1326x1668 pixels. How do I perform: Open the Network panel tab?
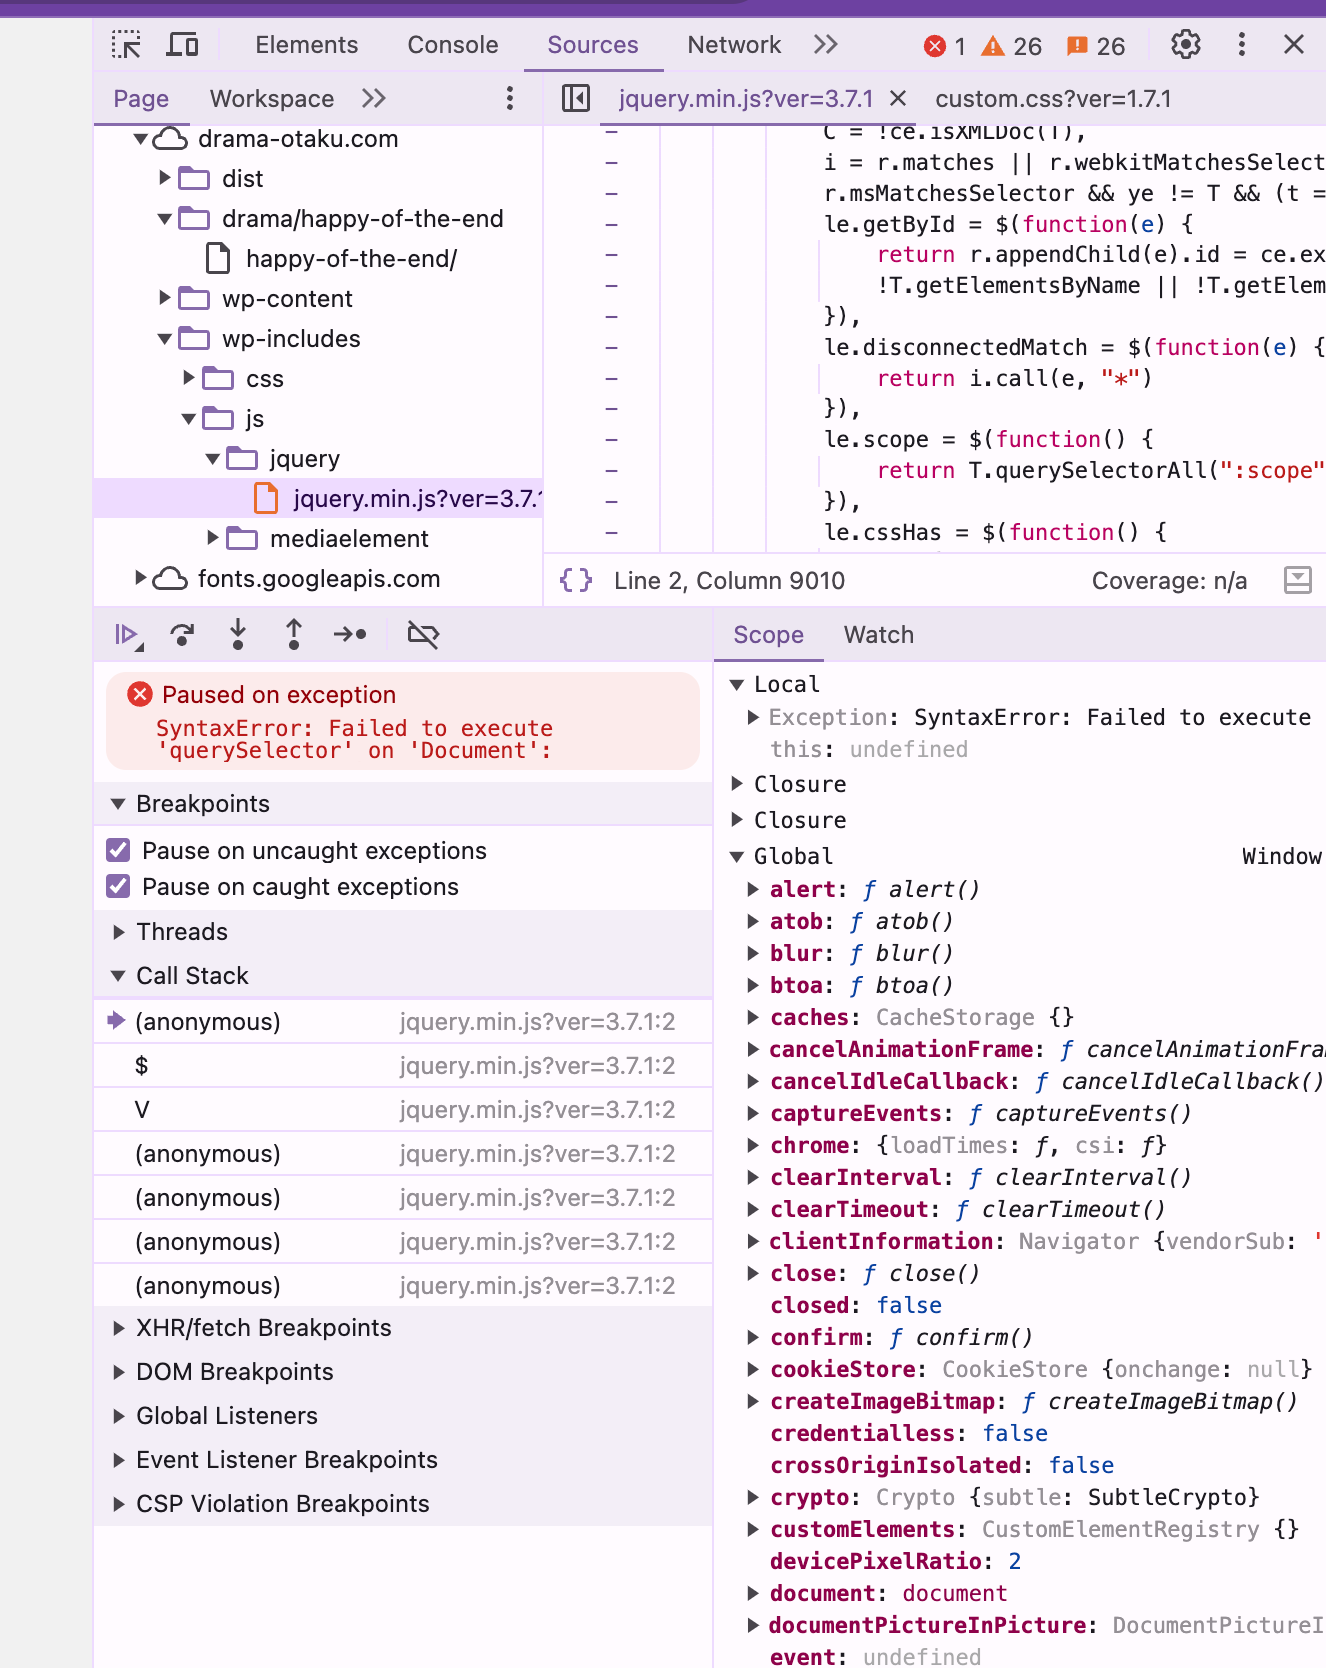point(734,45)
